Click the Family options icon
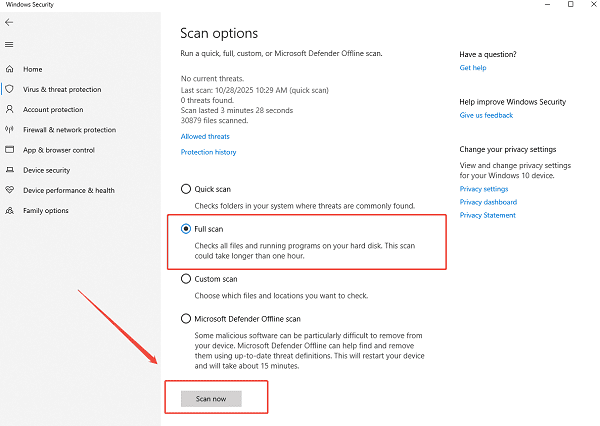 pyautogui.click(x=10, y=211)
